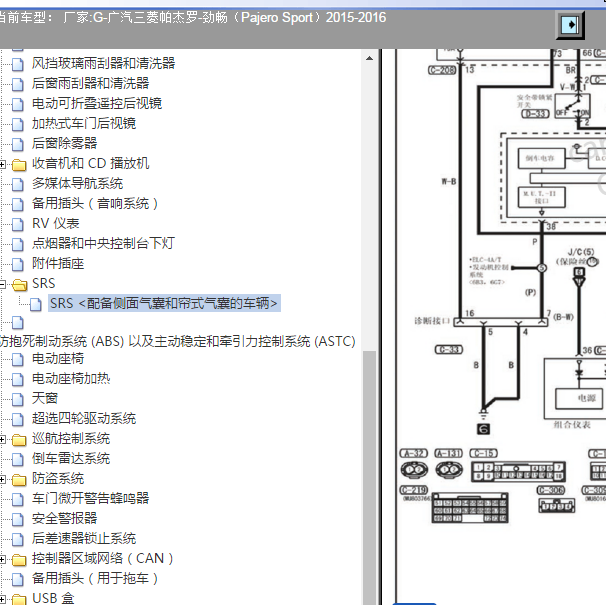Select 巡航控制系统 folder label
Image resolution: width=606 pixels, height=605 pixels.
71,439
